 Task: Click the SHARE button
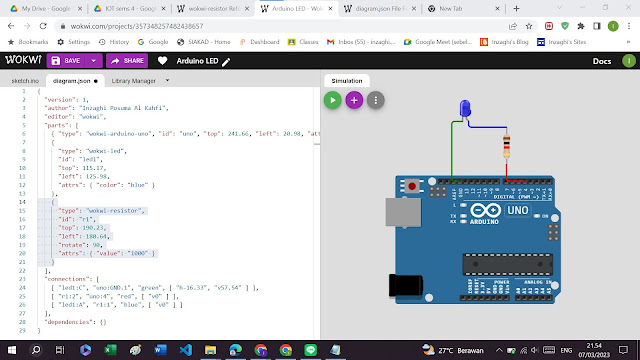pyautogui.click(x=127, y=61)
